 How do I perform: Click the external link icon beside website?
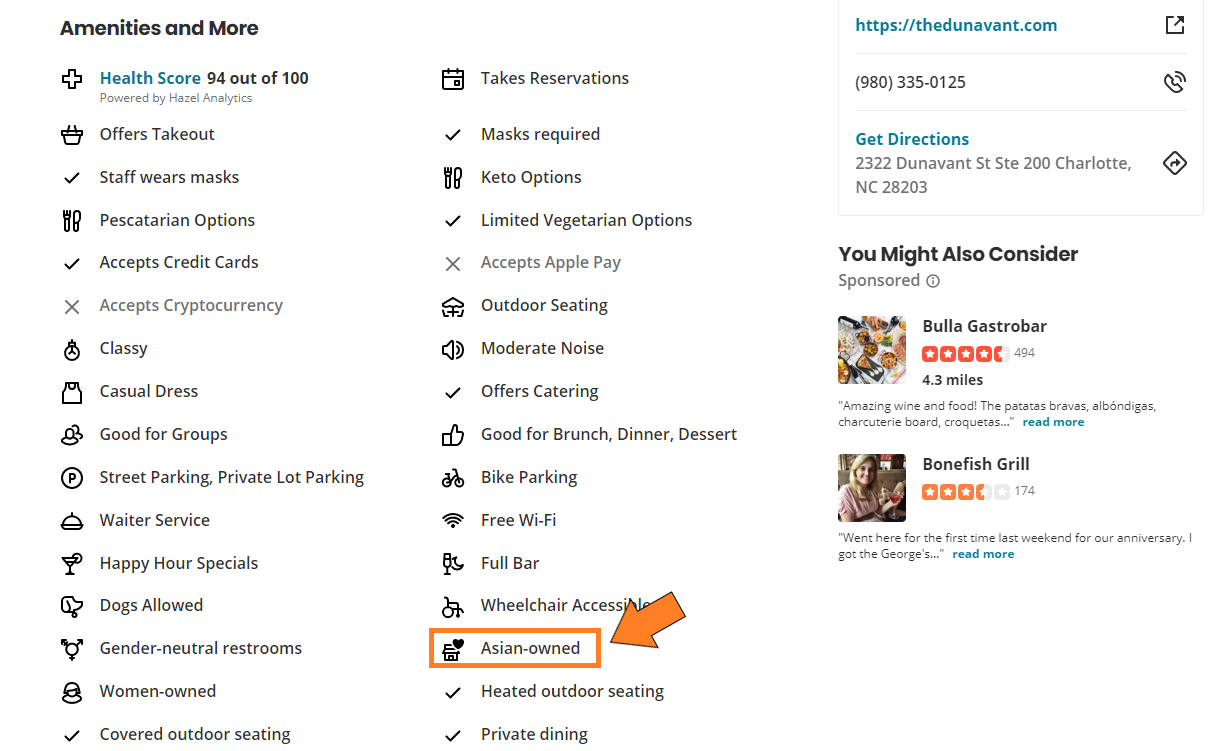tap(1175, 26)
